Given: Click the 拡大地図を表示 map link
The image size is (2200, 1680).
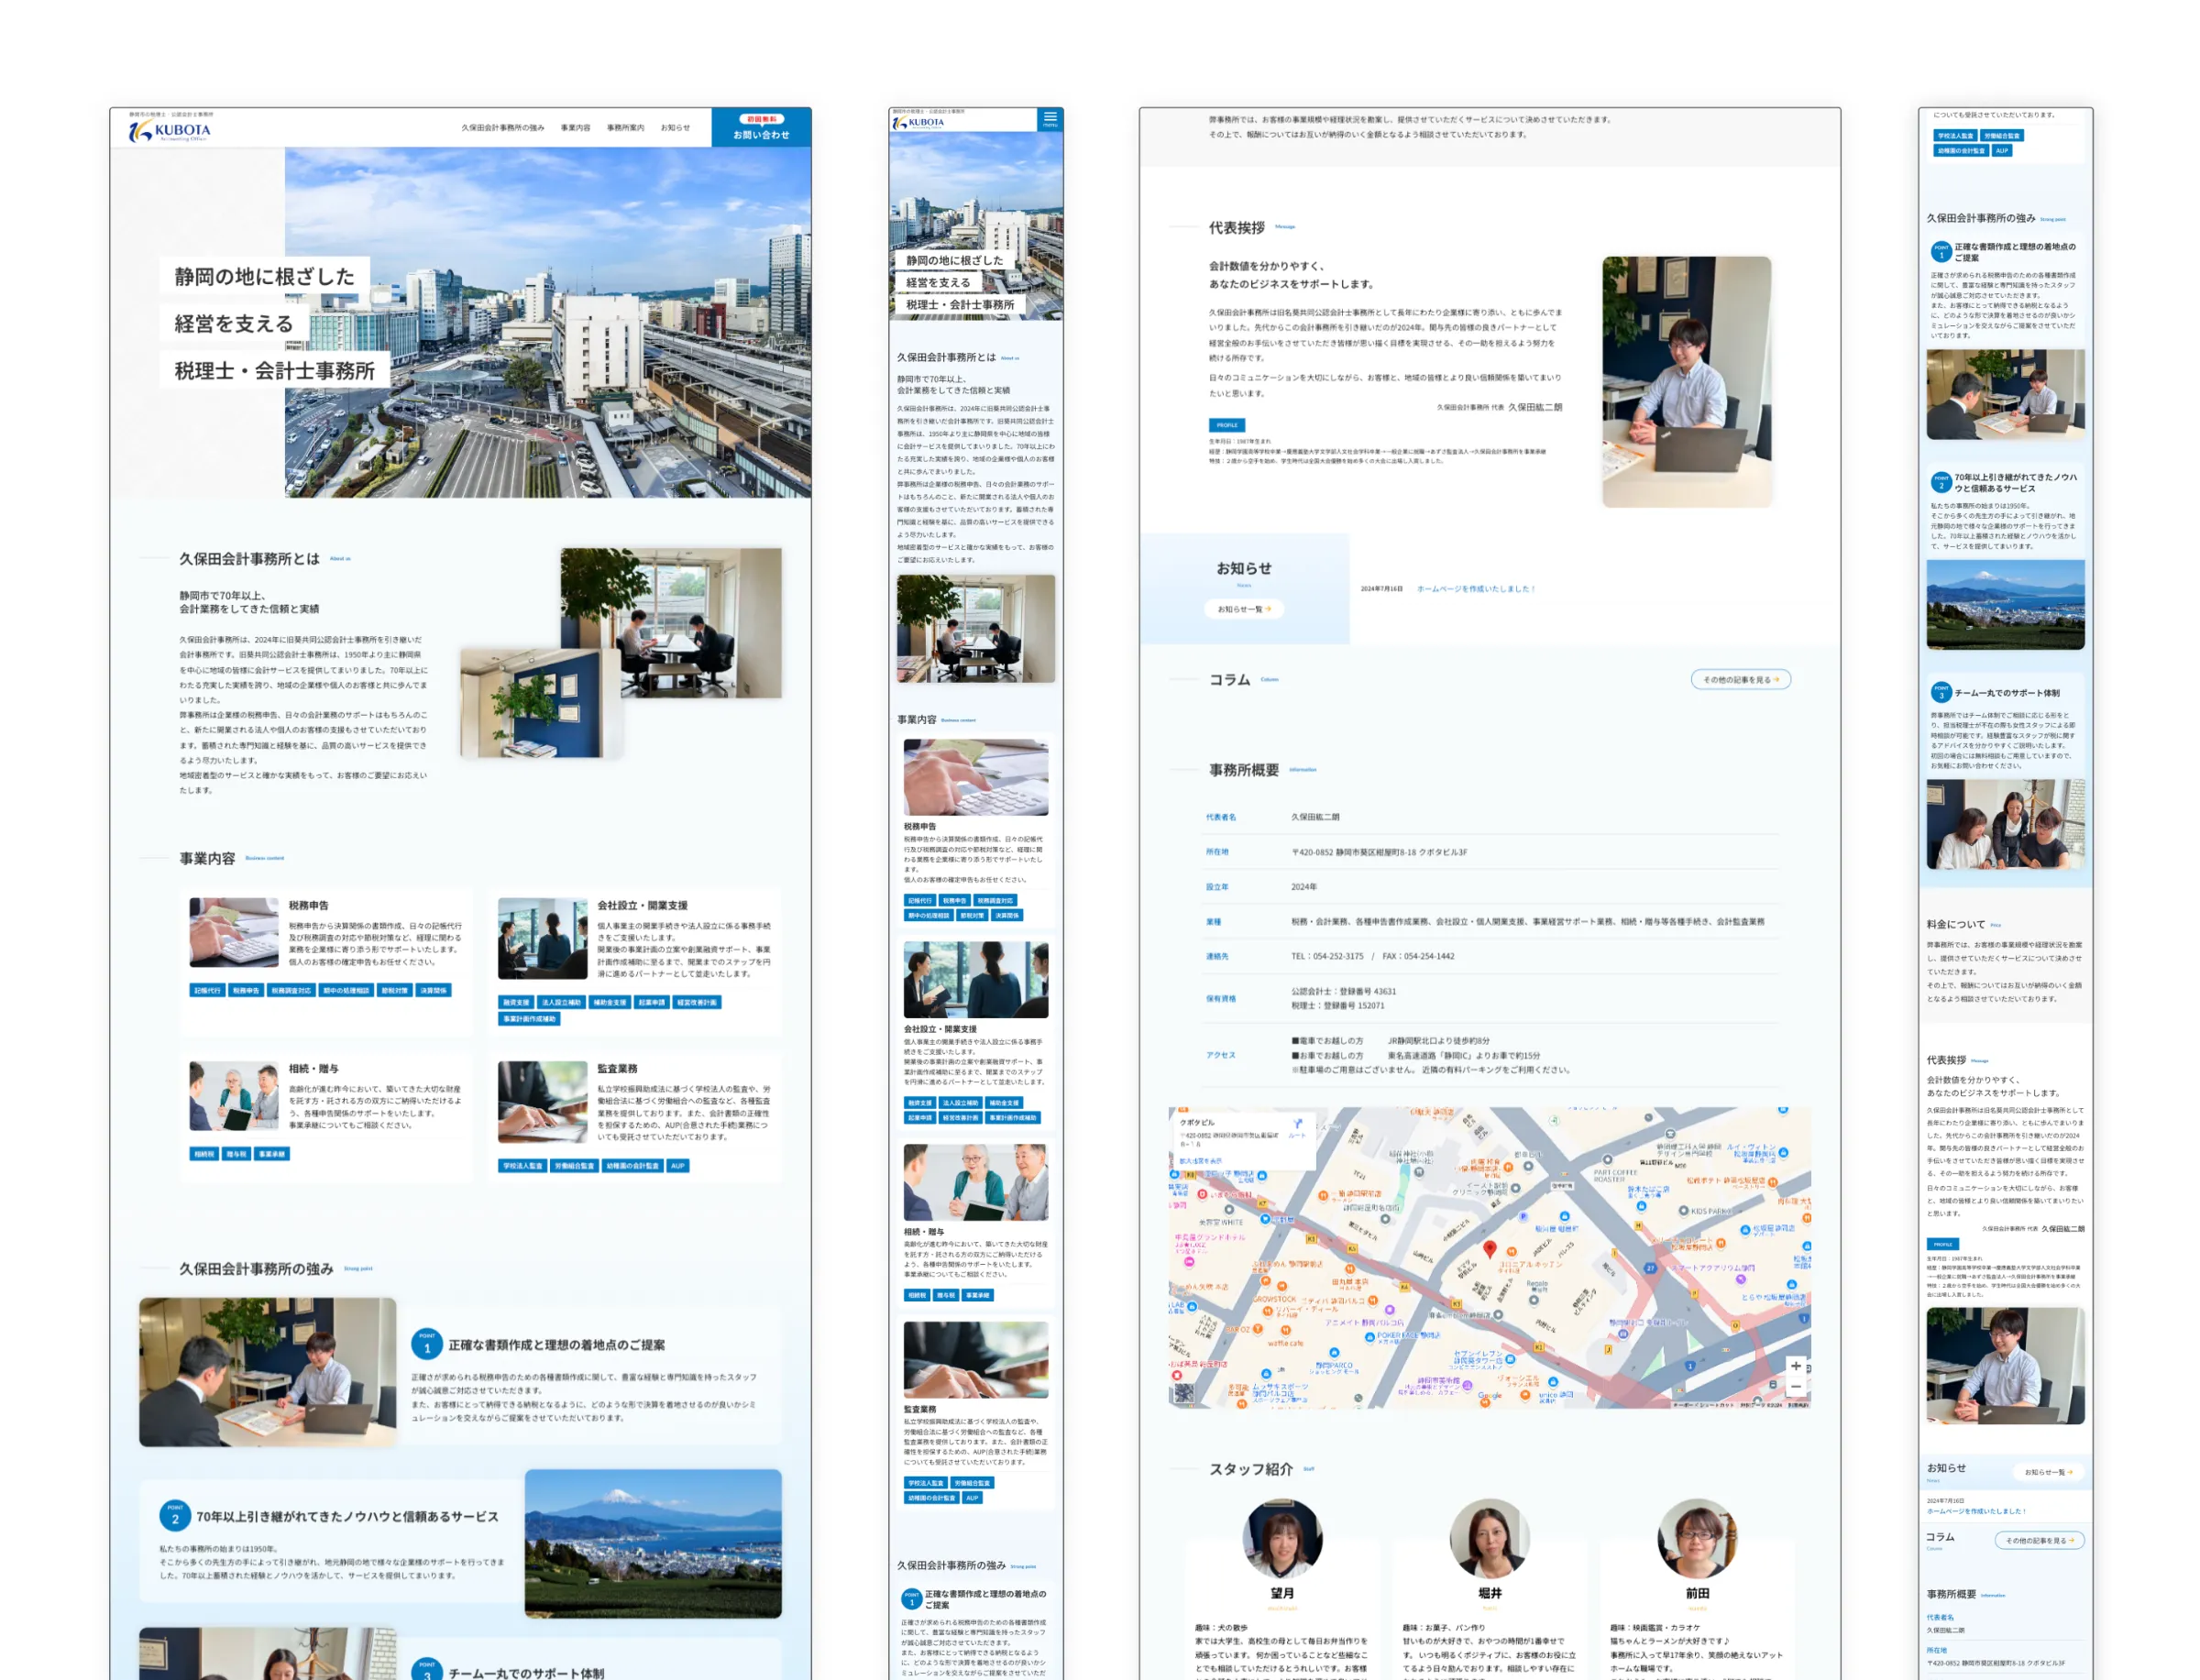Looking at the screenshot, I should [1200, 1161].
